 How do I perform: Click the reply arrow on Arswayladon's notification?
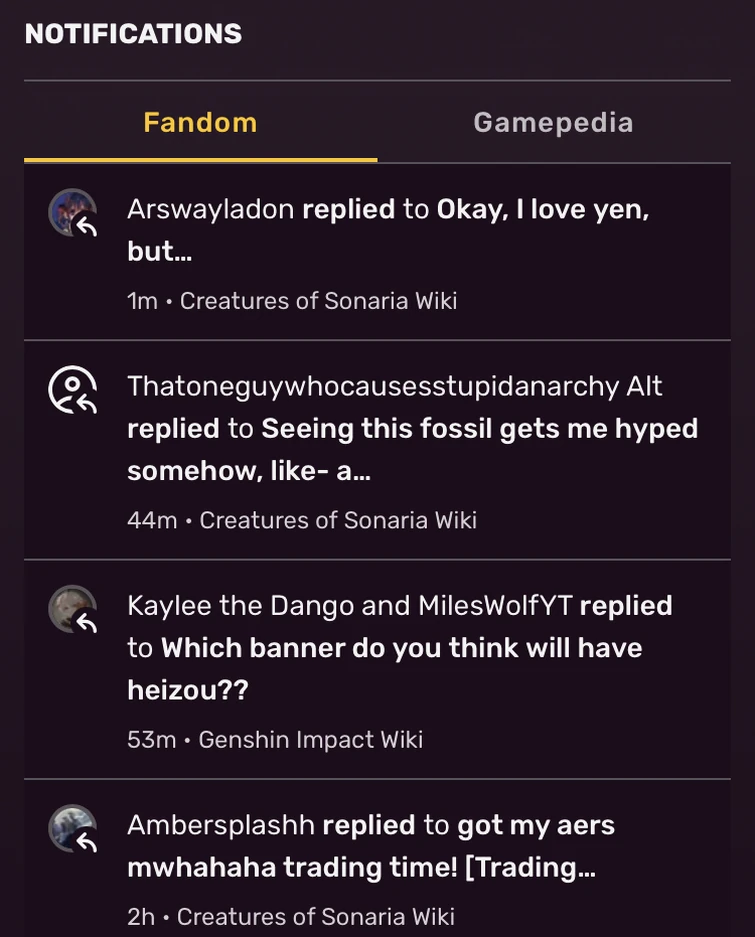86,225
